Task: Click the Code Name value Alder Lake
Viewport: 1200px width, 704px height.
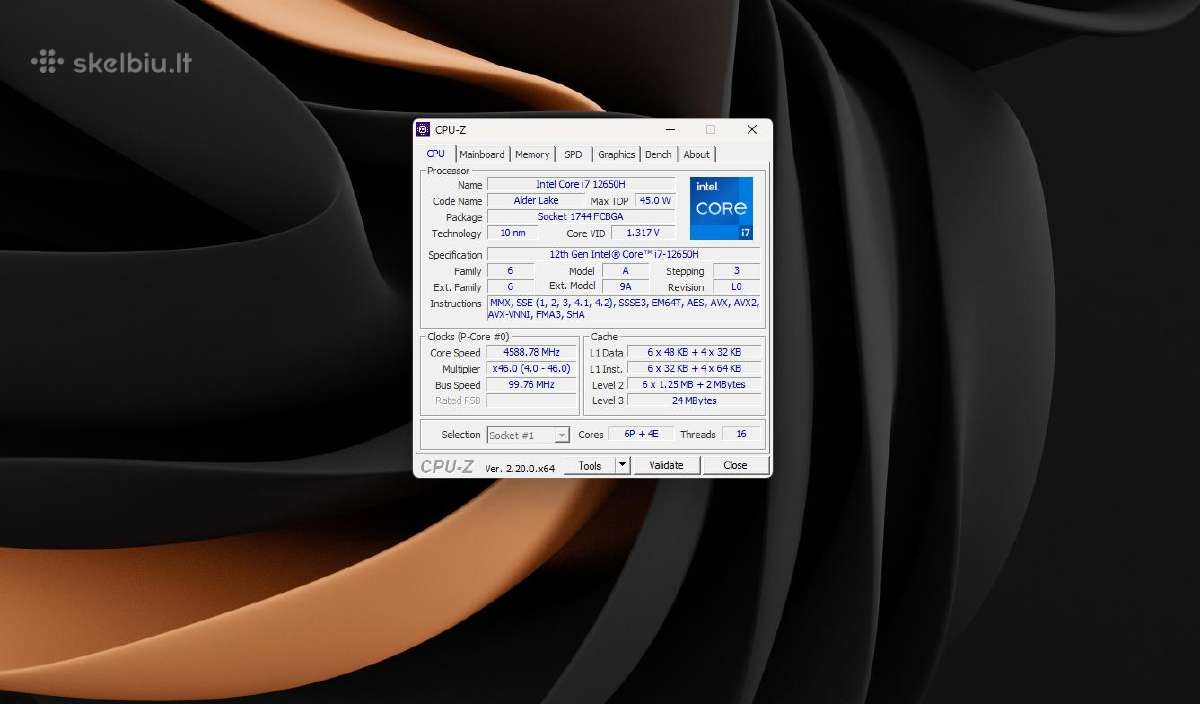Action: [x=536, y=201]
